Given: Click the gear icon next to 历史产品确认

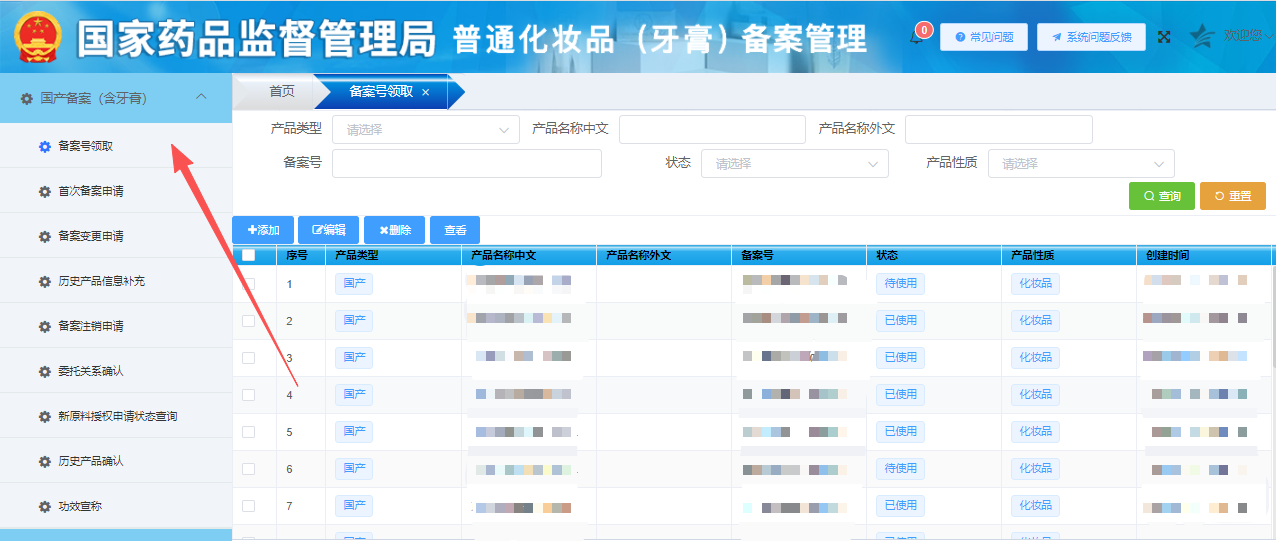Looking at the screenshot, I should [44, 461].
